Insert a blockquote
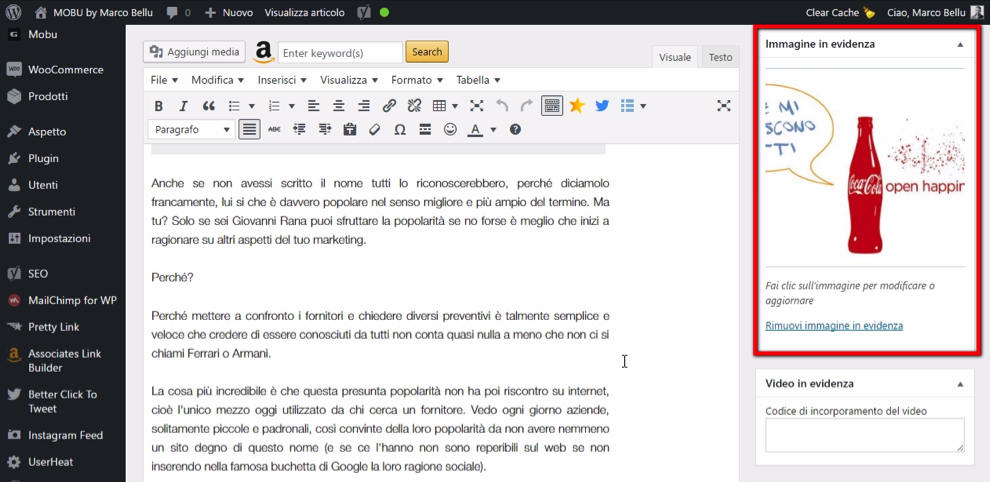The width and height of the screenshot is (990, 482). click(208, 105)
